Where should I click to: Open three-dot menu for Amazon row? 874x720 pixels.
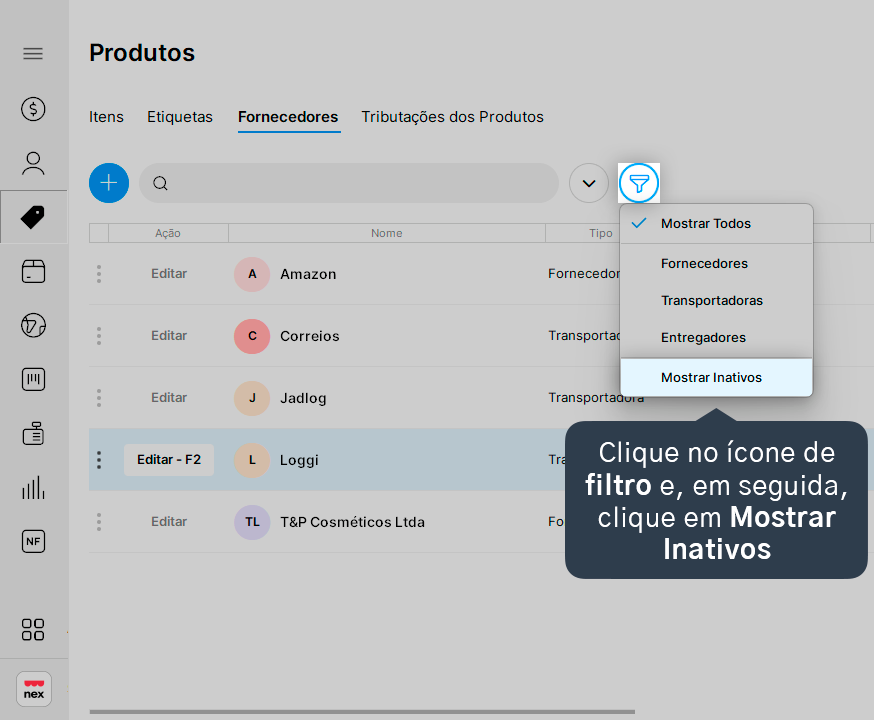99,274
